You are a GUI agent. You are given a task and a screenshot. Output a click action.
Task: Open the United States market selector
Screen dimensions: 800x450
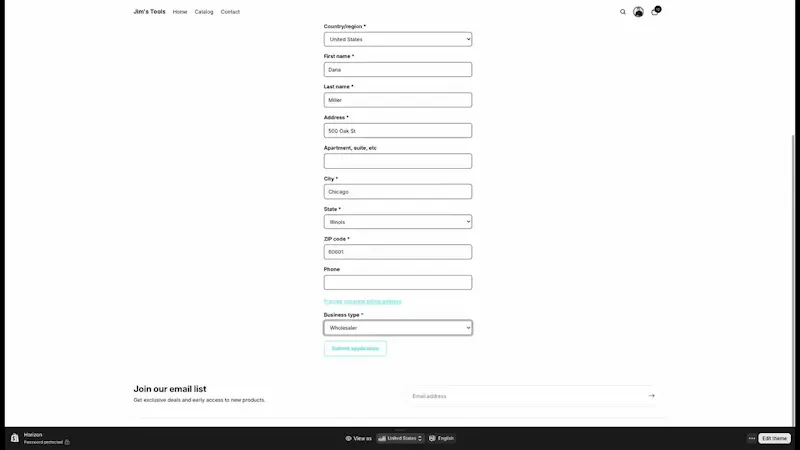click(400, 438)
